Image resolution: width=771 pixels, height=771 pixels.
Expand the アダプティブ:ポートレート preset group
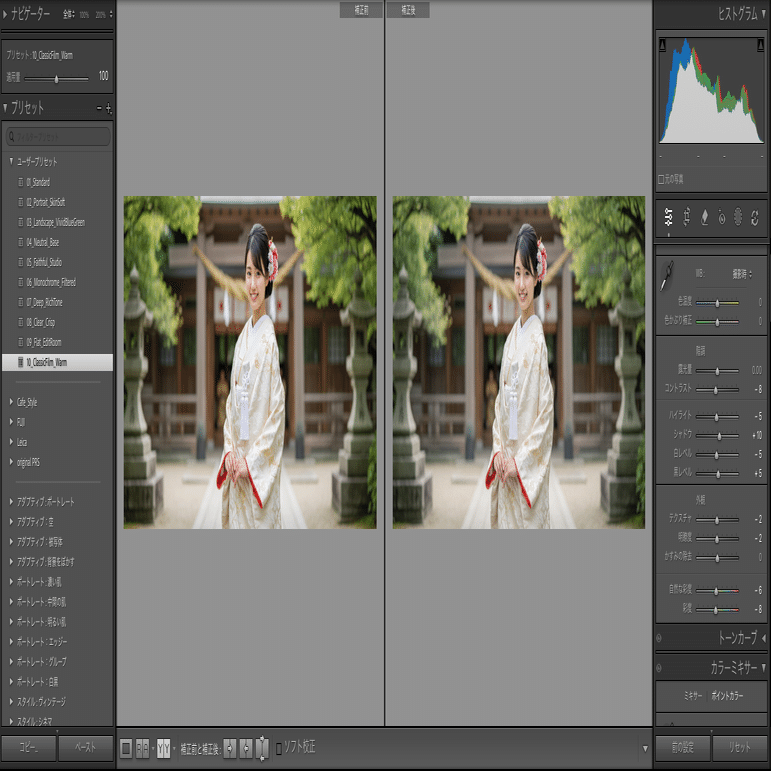click(11, 502)
